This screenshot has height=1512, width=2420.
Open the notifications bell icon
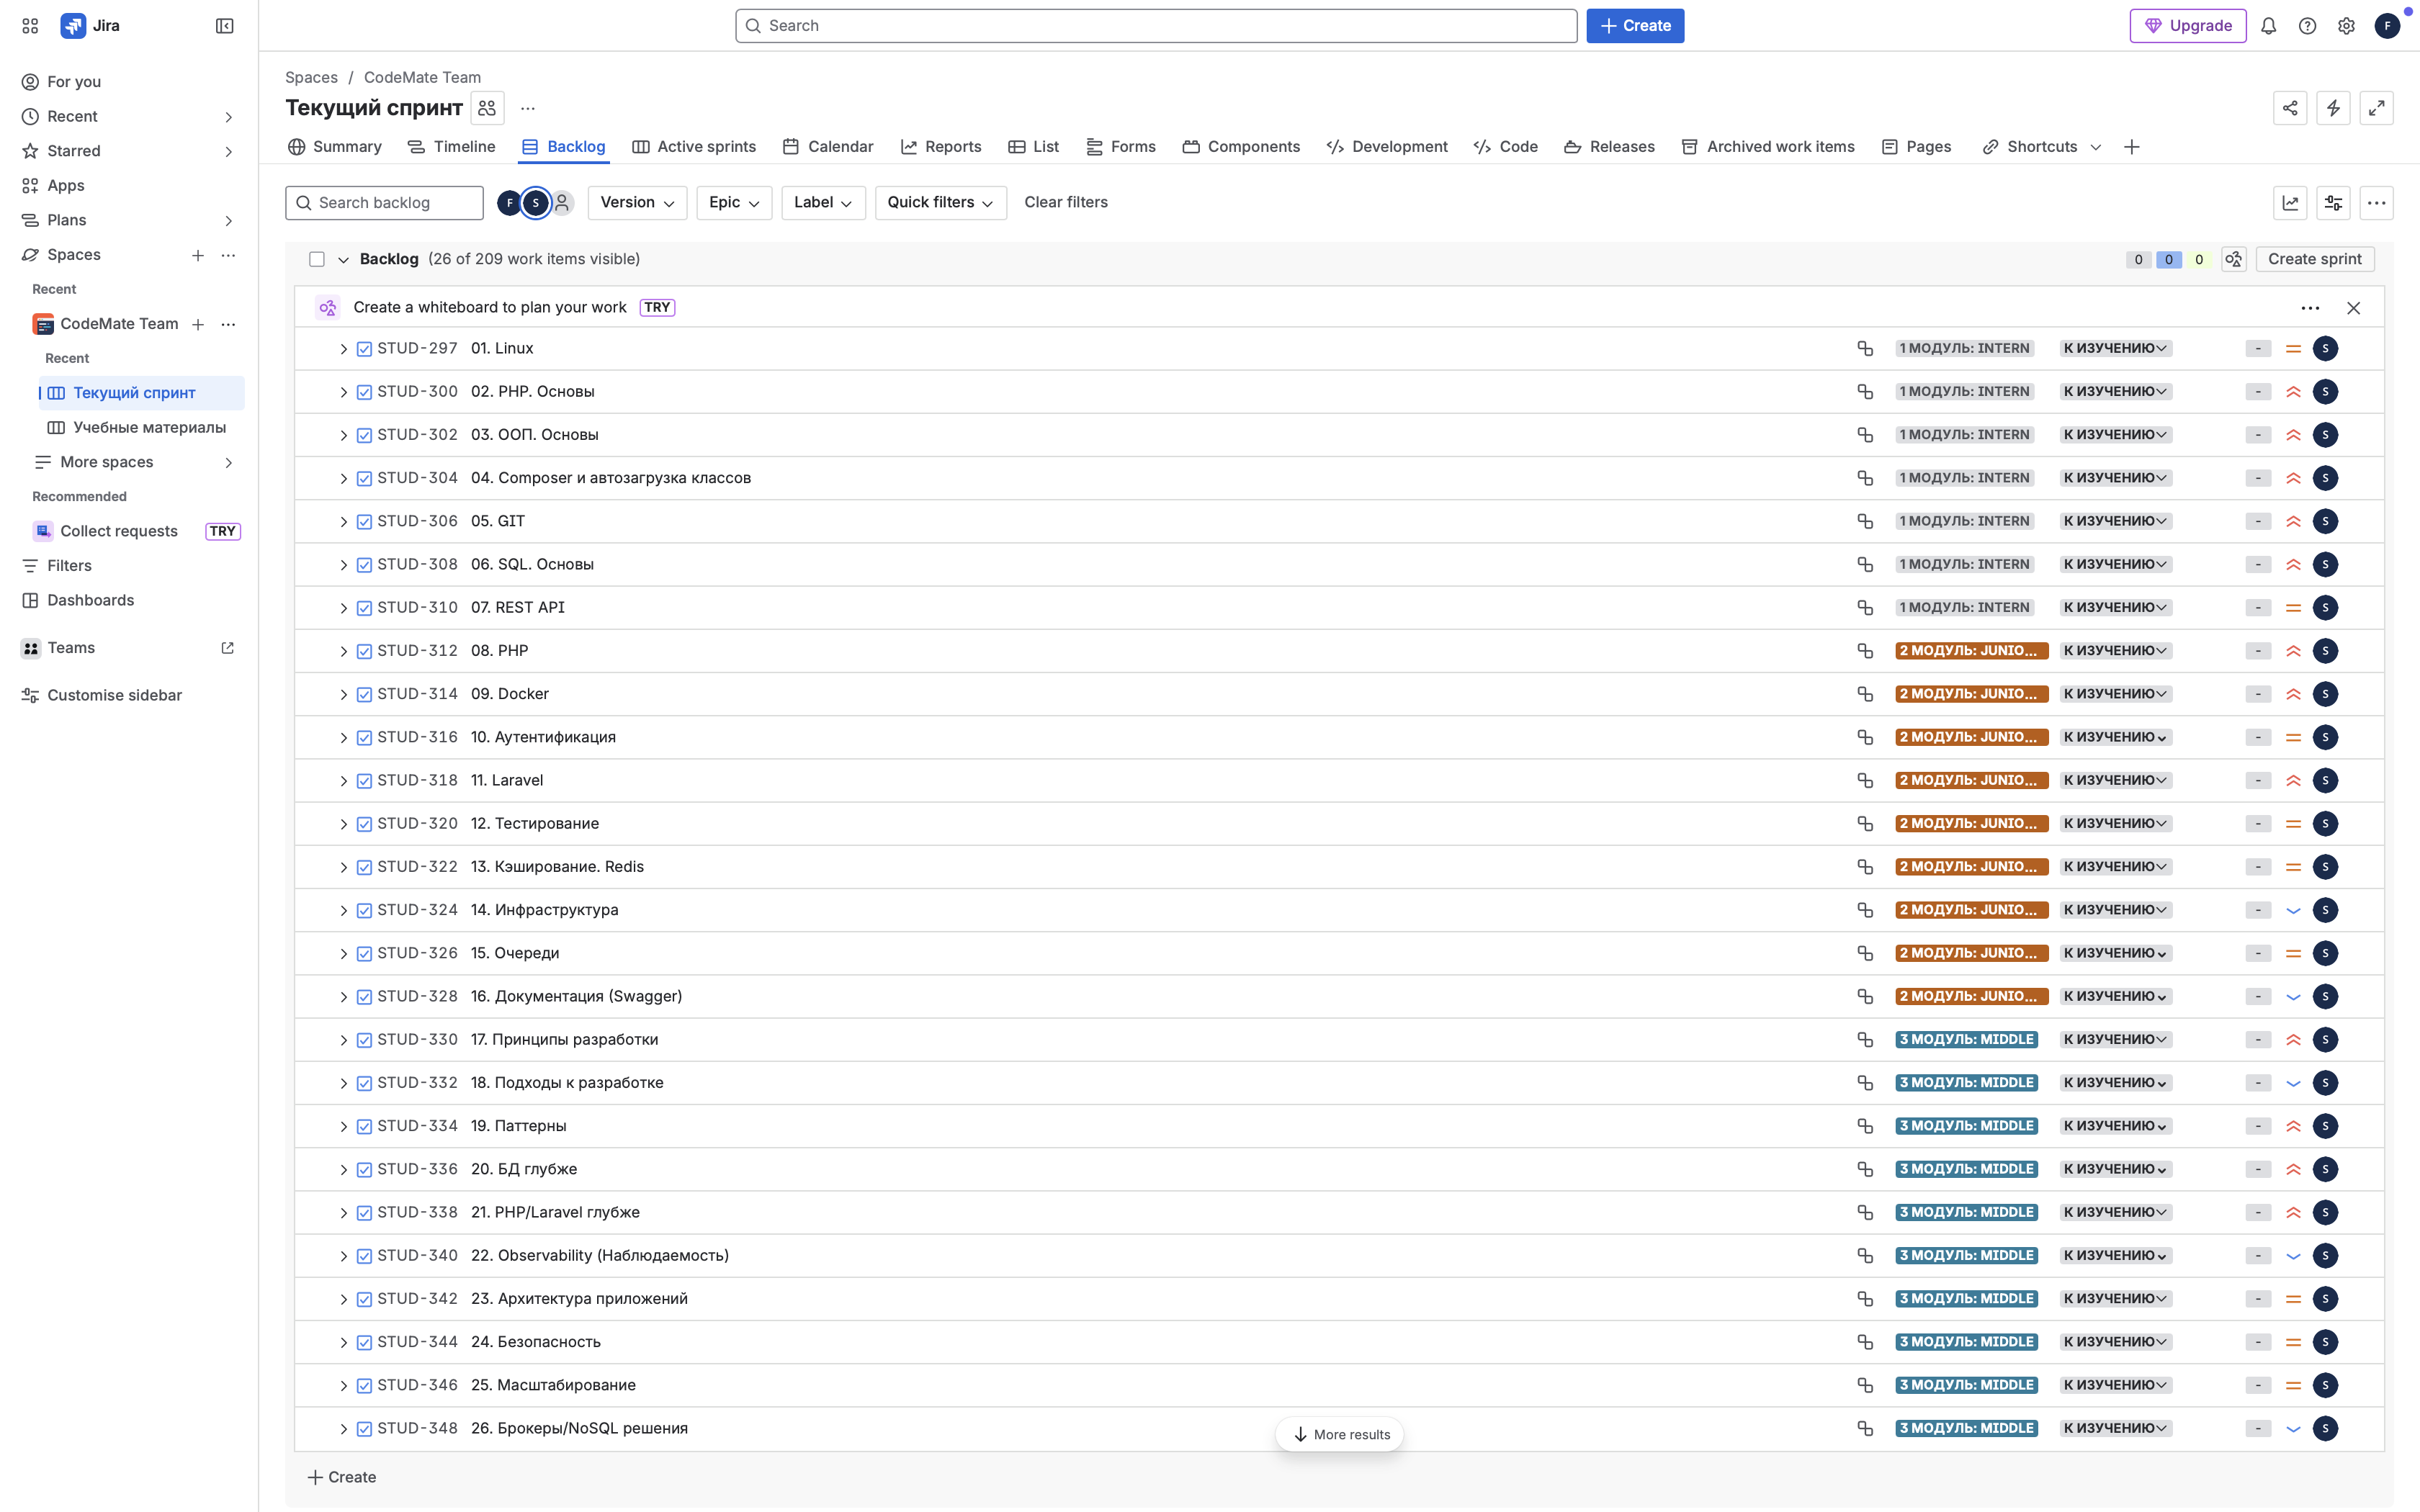point(2269,25)
